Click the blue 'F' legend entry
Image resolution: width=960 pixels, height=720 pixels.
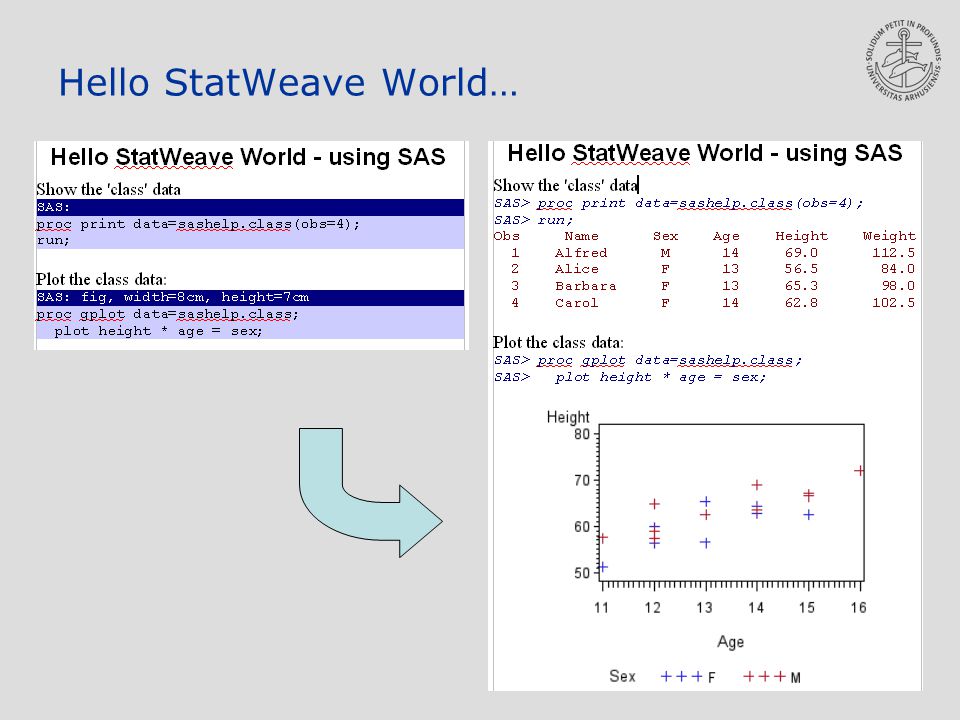pos(688,677)
